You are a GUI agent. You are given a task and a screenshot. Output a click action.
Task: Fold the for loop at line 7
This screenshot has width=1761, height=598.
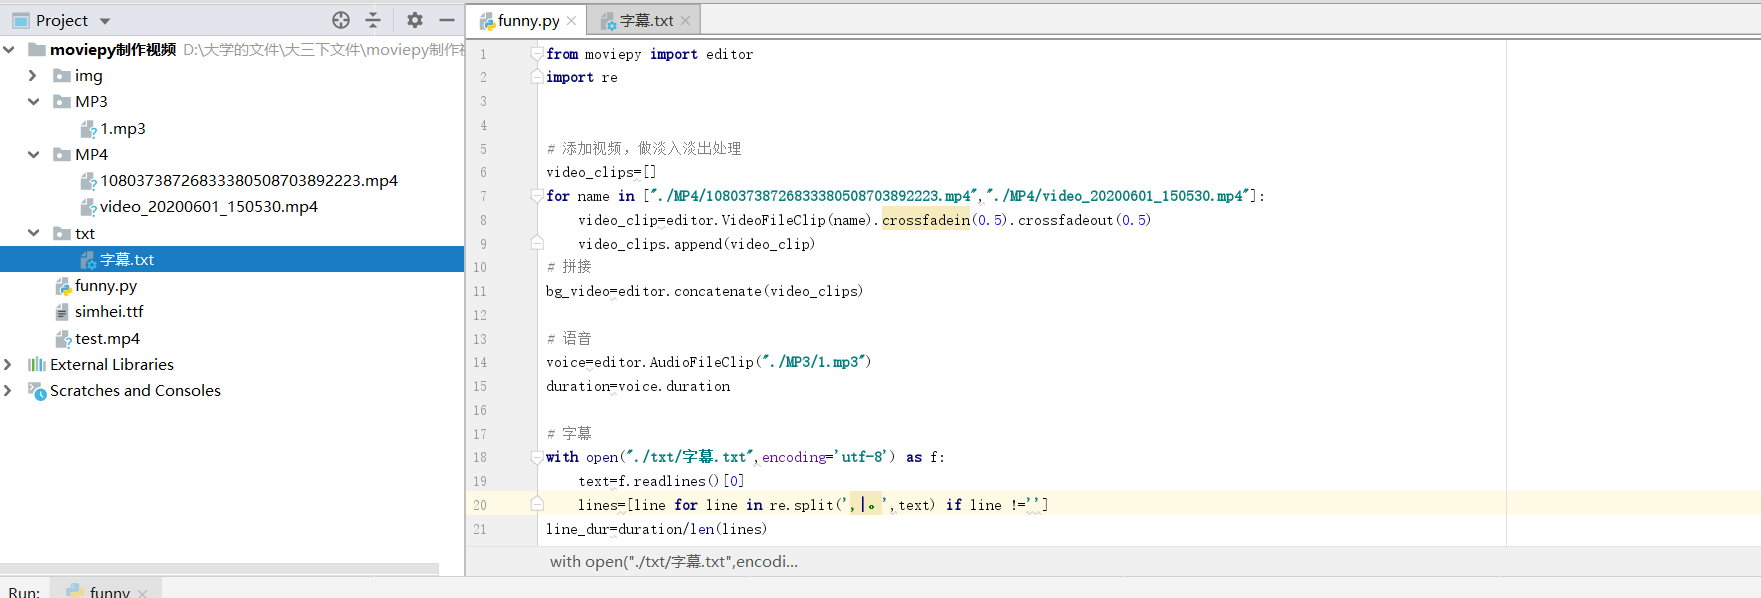point(537,196)
